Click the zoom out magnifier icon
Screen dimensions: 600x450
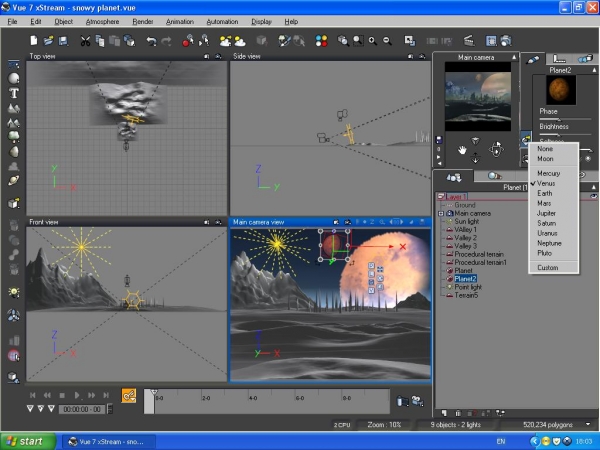point(387,41)
